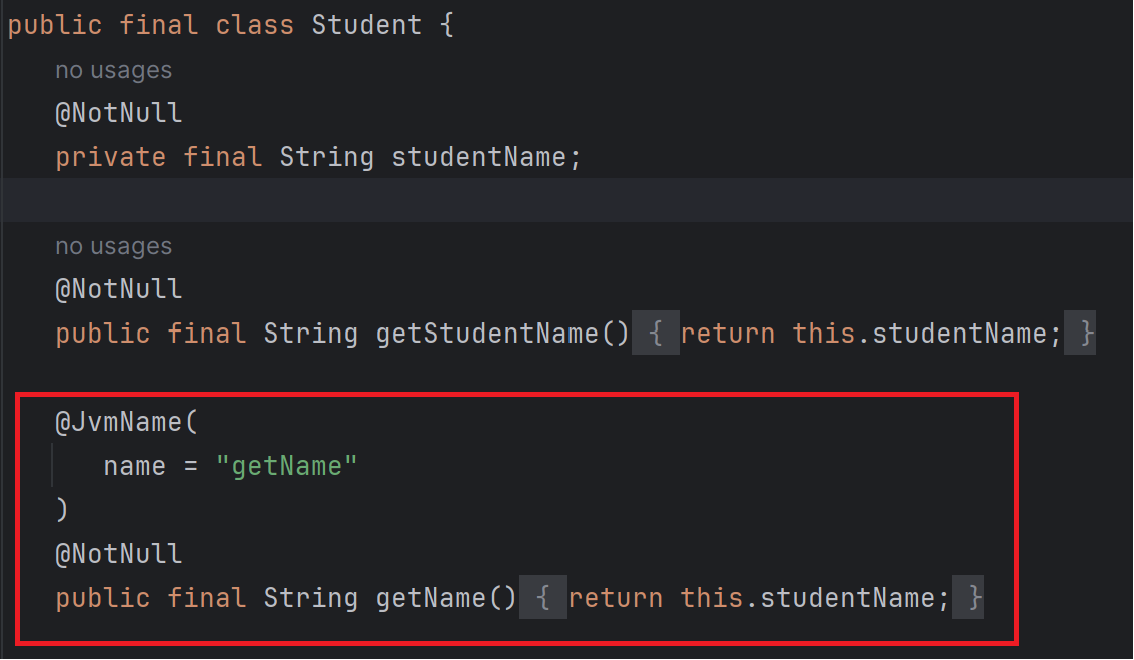
Task: Click the closing fold brace of getName
Action: [968, 598]
